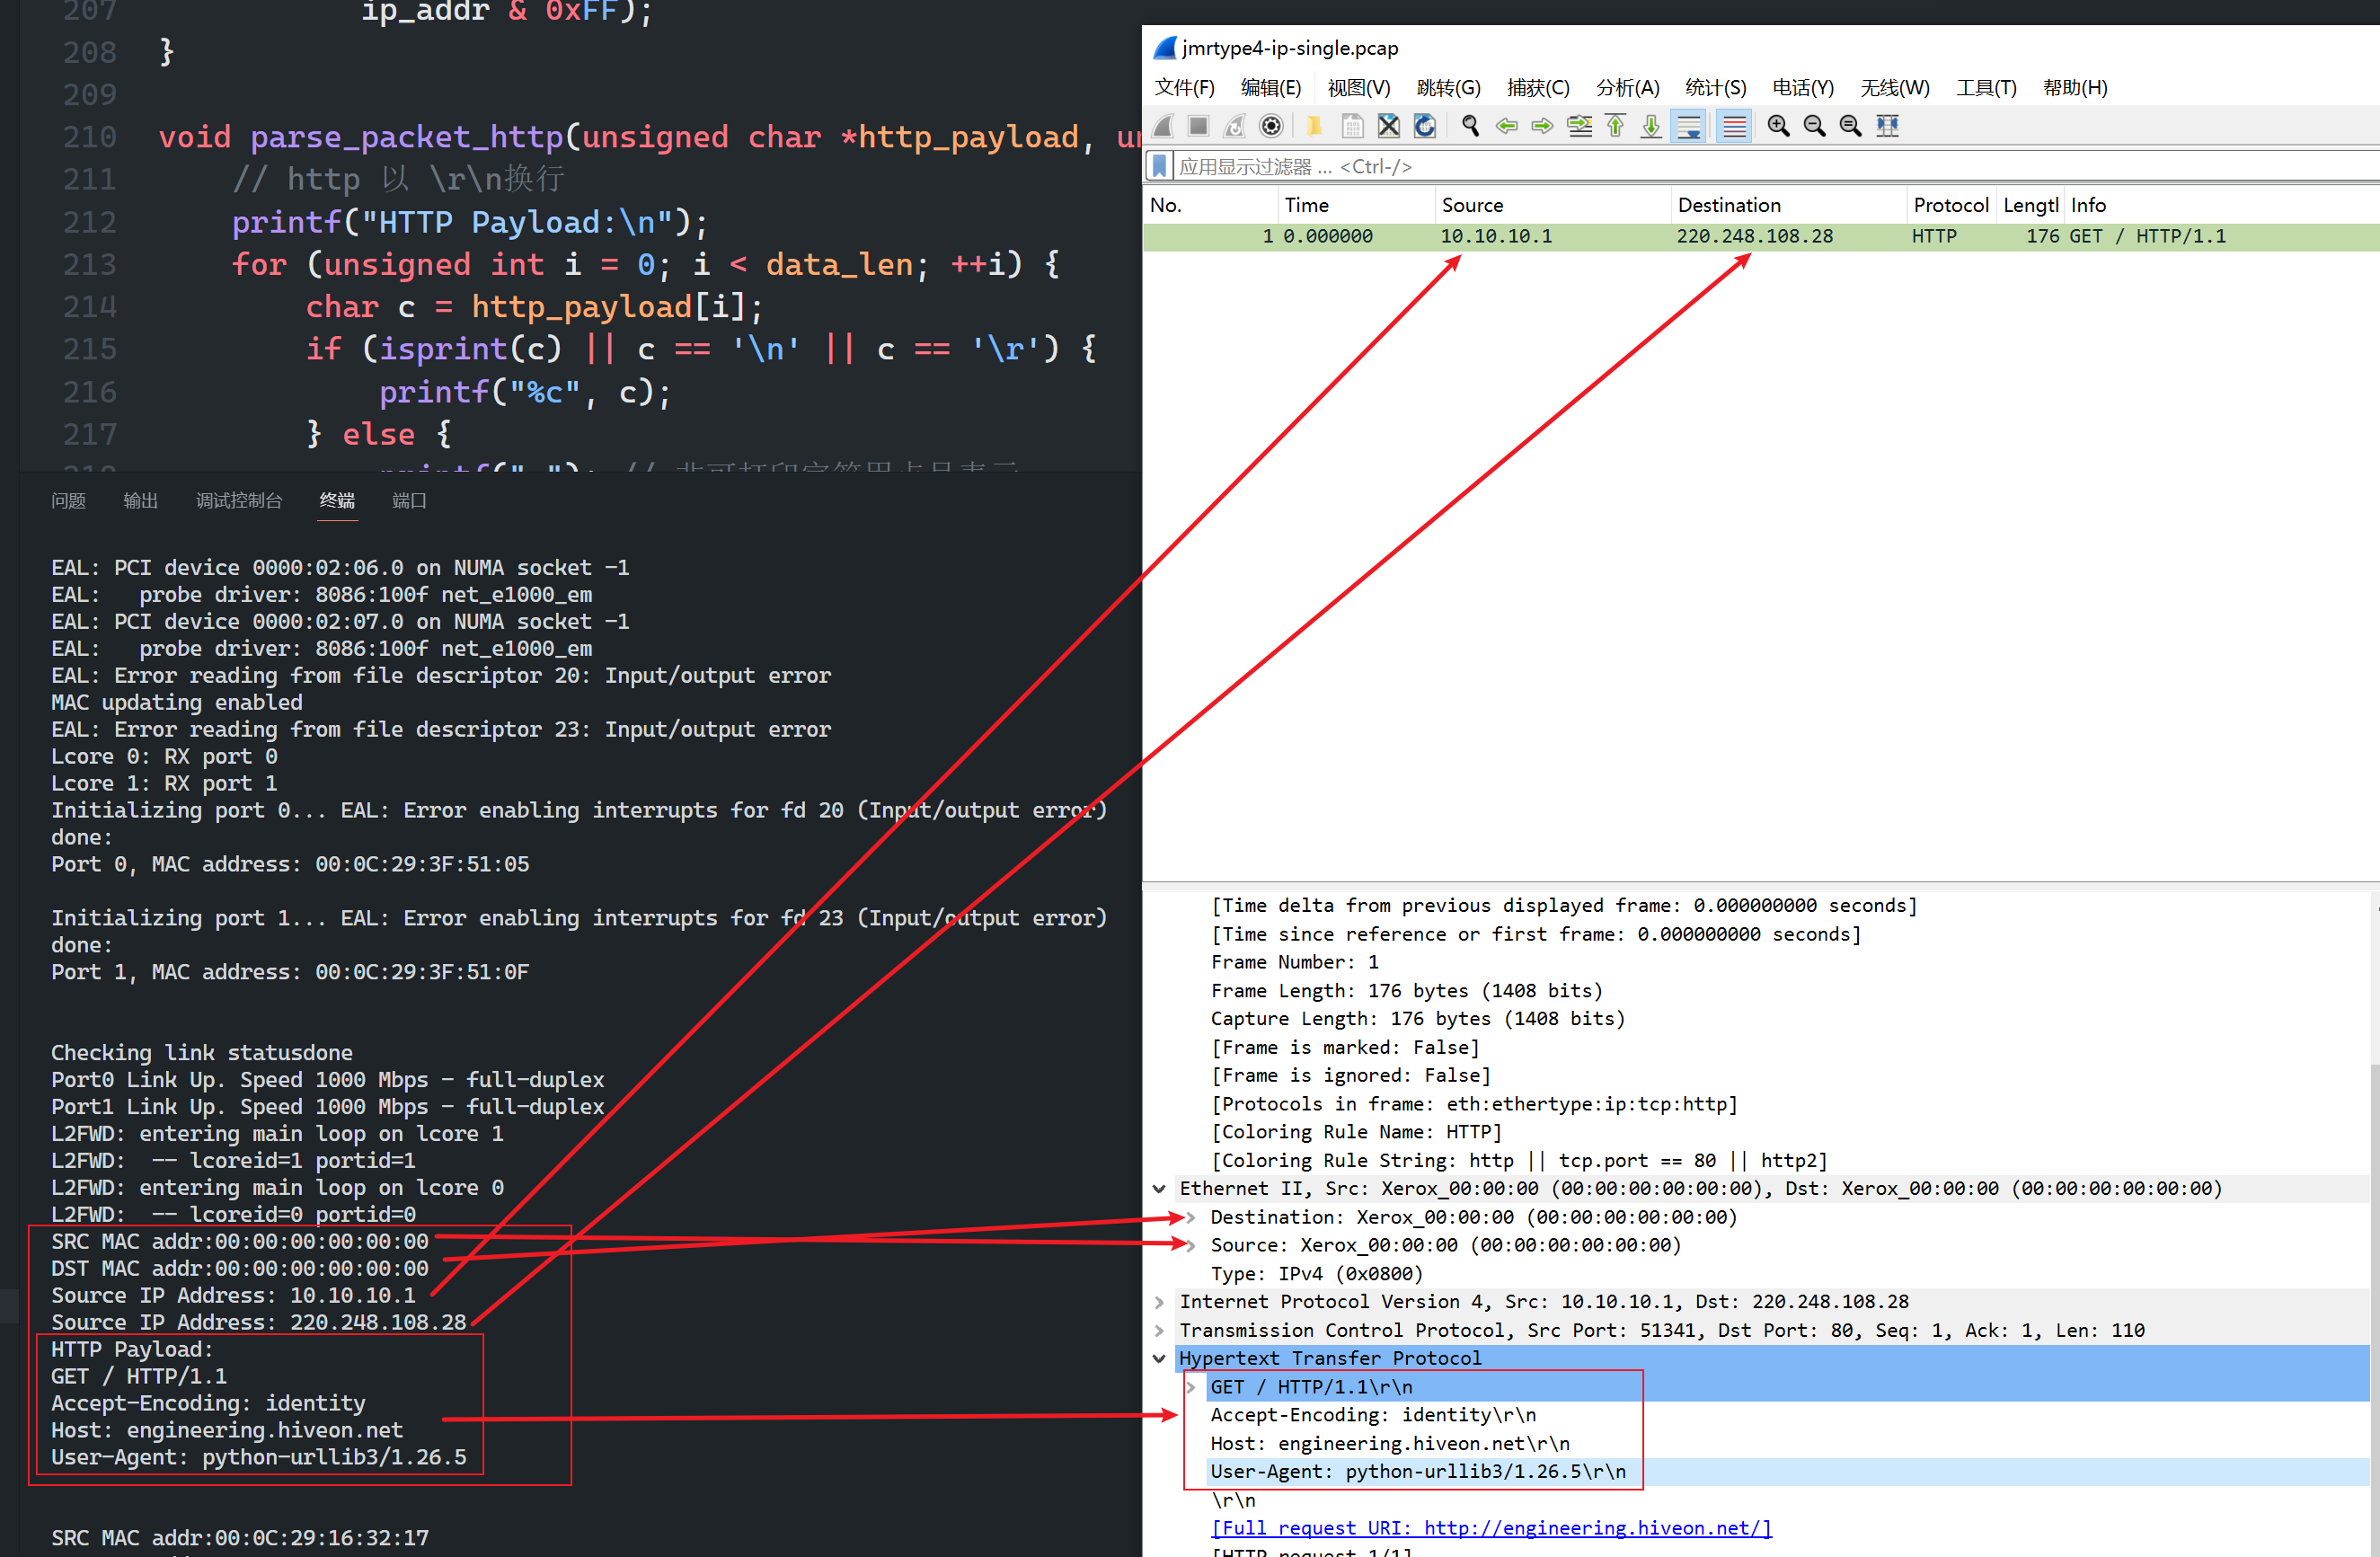The height and width of the screenshot is (1557, 2380).
Task: Open the 分析(A) menu
Action: pos(1627,88)
